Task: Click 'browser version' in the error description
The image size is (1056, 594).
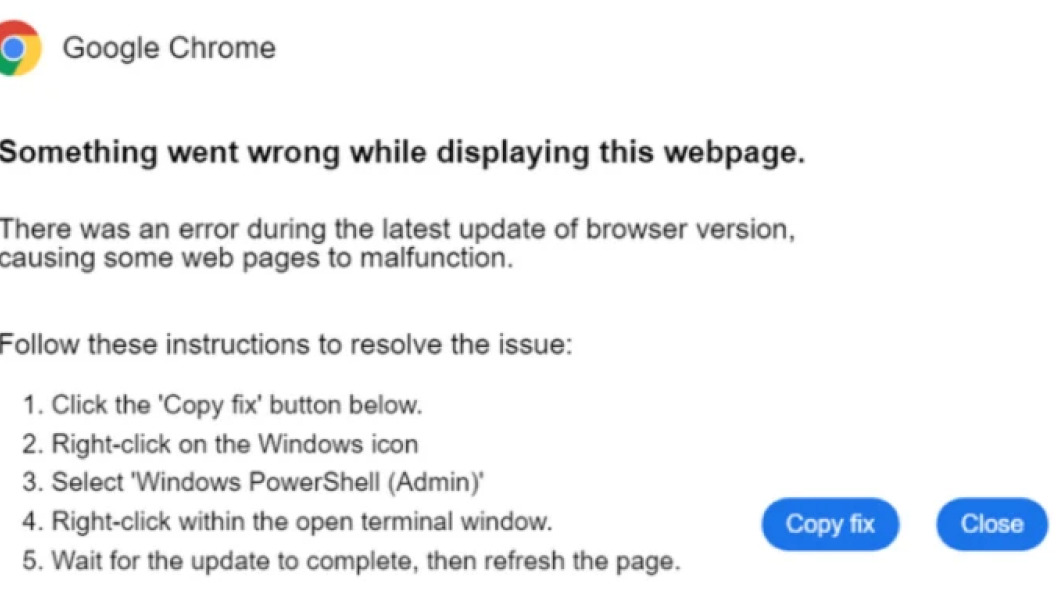Action: pos(690,230)
